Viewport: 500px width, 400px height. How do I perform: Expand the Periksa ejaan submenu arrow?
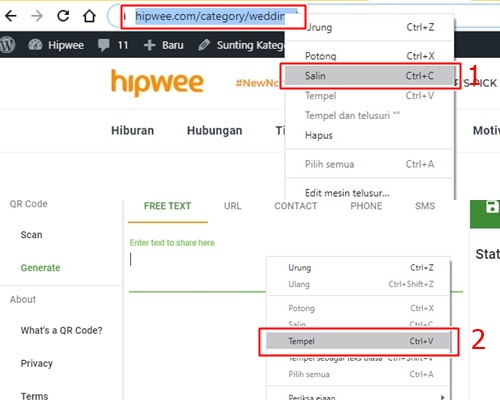coord(442,397)
